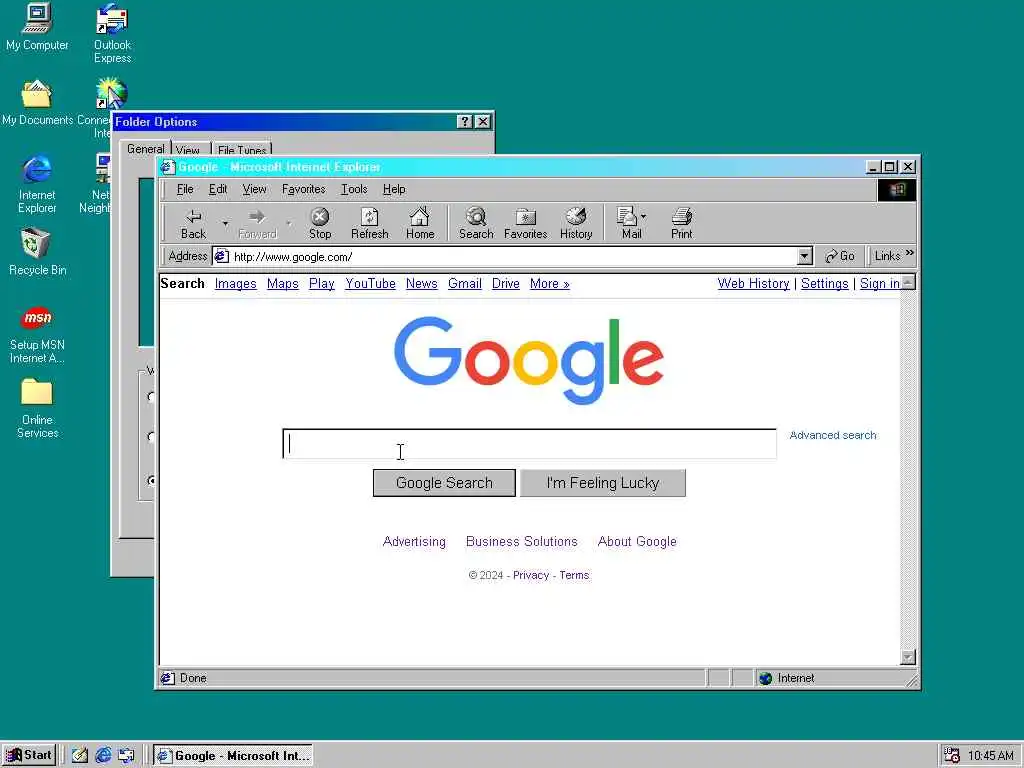Image resolution: width=1024 pixels, height=768 pixels.
Task: Go back with the Back toolbar button
Action: pyautogui.click(x=193, y=224)
